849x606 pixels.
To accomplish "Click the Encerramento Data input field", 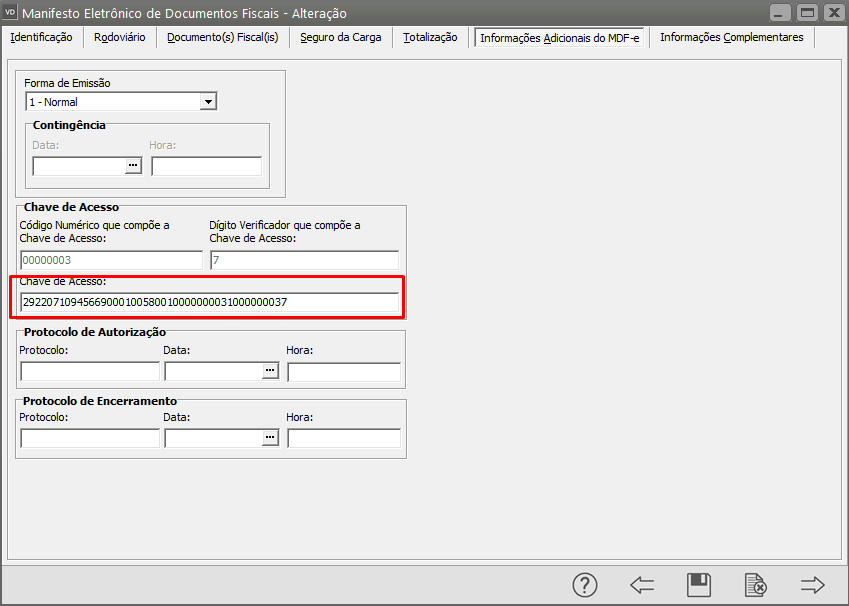I will (x=213, y=439).
